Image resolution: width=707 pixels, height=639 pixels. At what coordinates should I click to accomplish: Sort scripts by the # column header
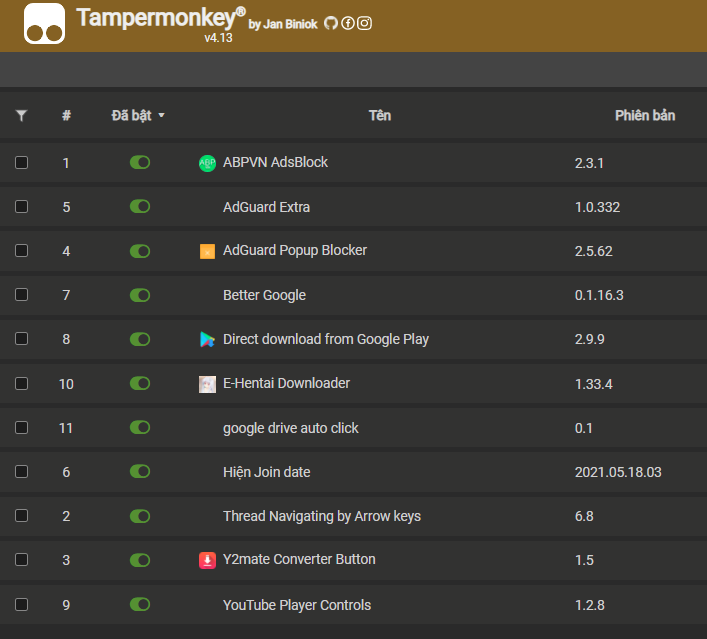pos(66,115)
